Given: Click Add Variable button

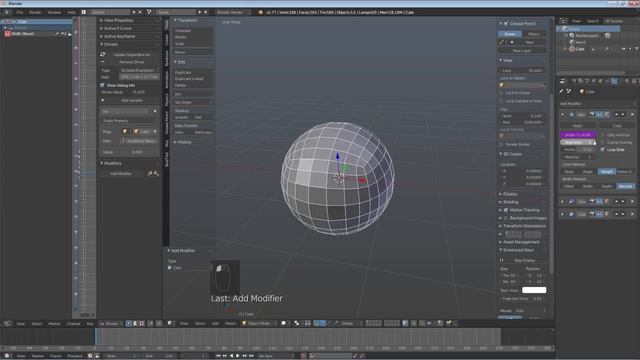Looking at the screenshot, I should [x=132, y=100].
